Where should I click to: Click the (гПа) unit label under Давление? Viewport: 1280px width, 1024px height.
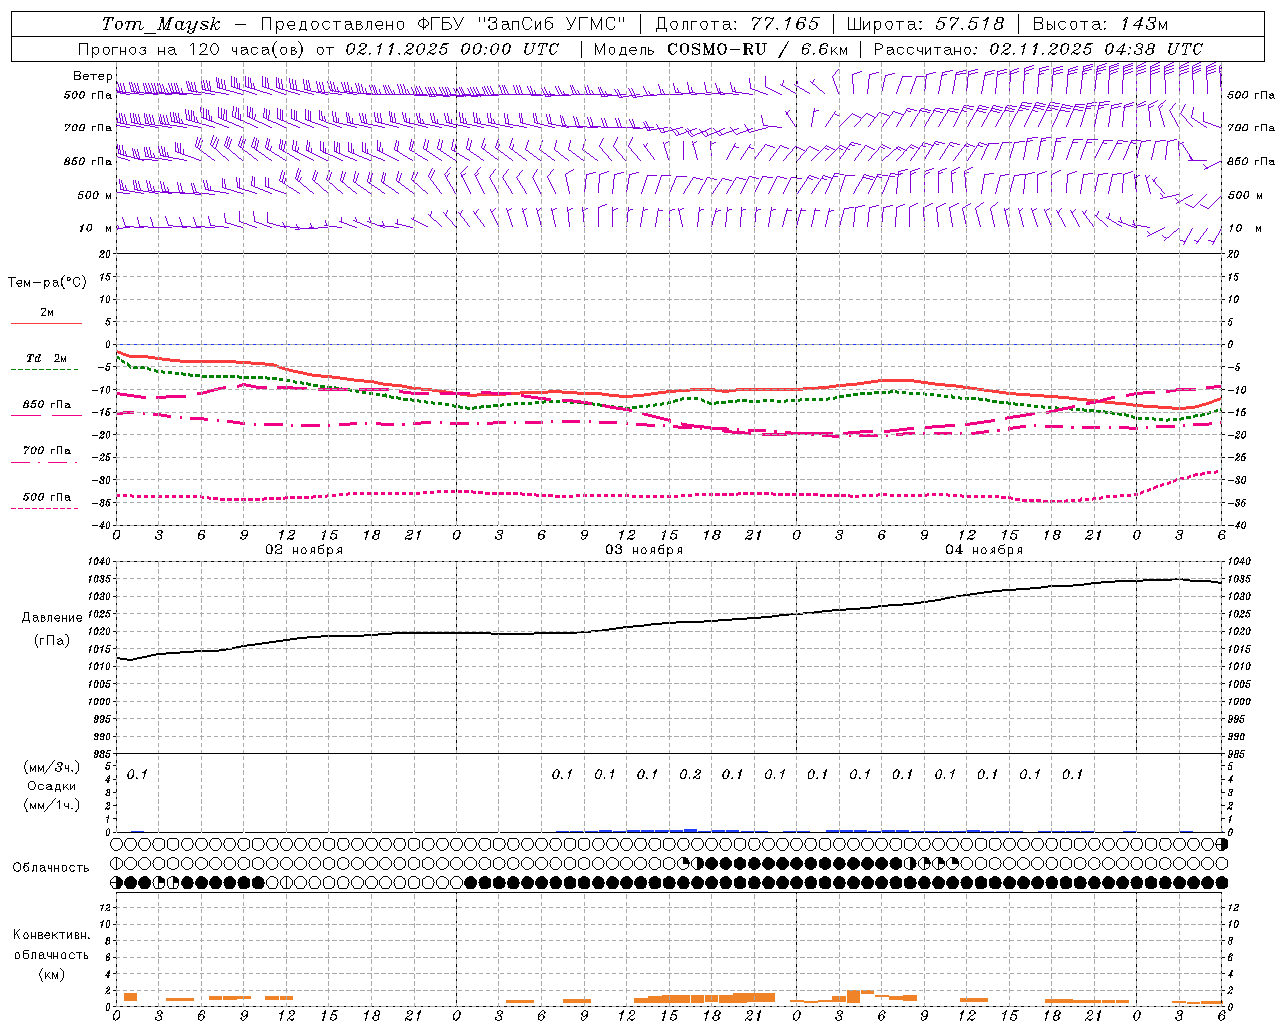51,641
